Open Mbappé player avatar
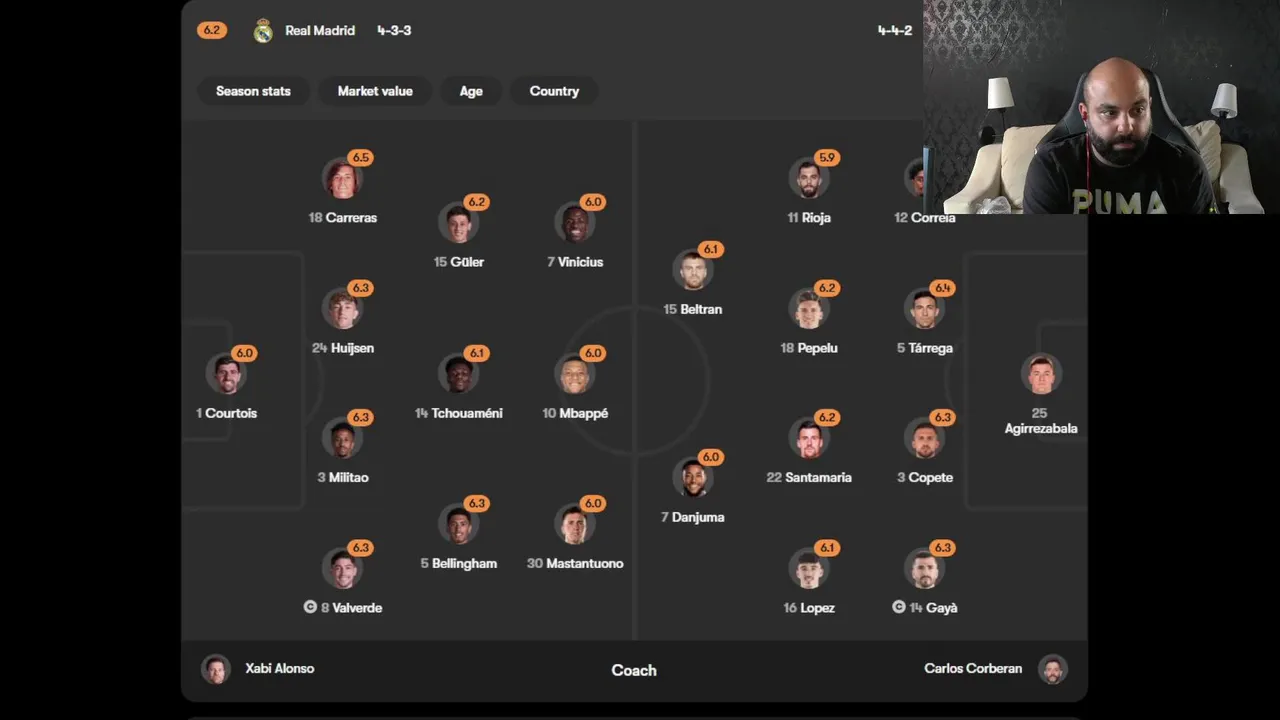1280x720 pixels. [x=575, y=374]
